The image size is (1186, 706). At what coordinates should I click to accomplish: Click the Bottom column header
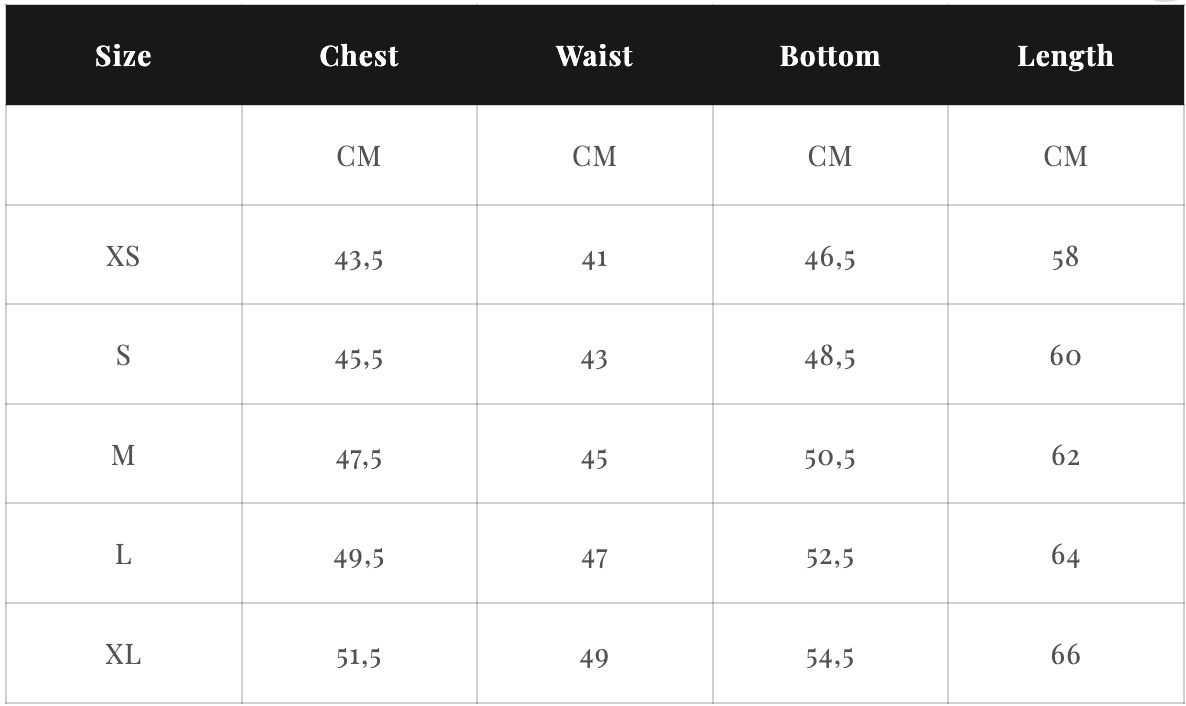pyautogui.click(x=830, y=56)
